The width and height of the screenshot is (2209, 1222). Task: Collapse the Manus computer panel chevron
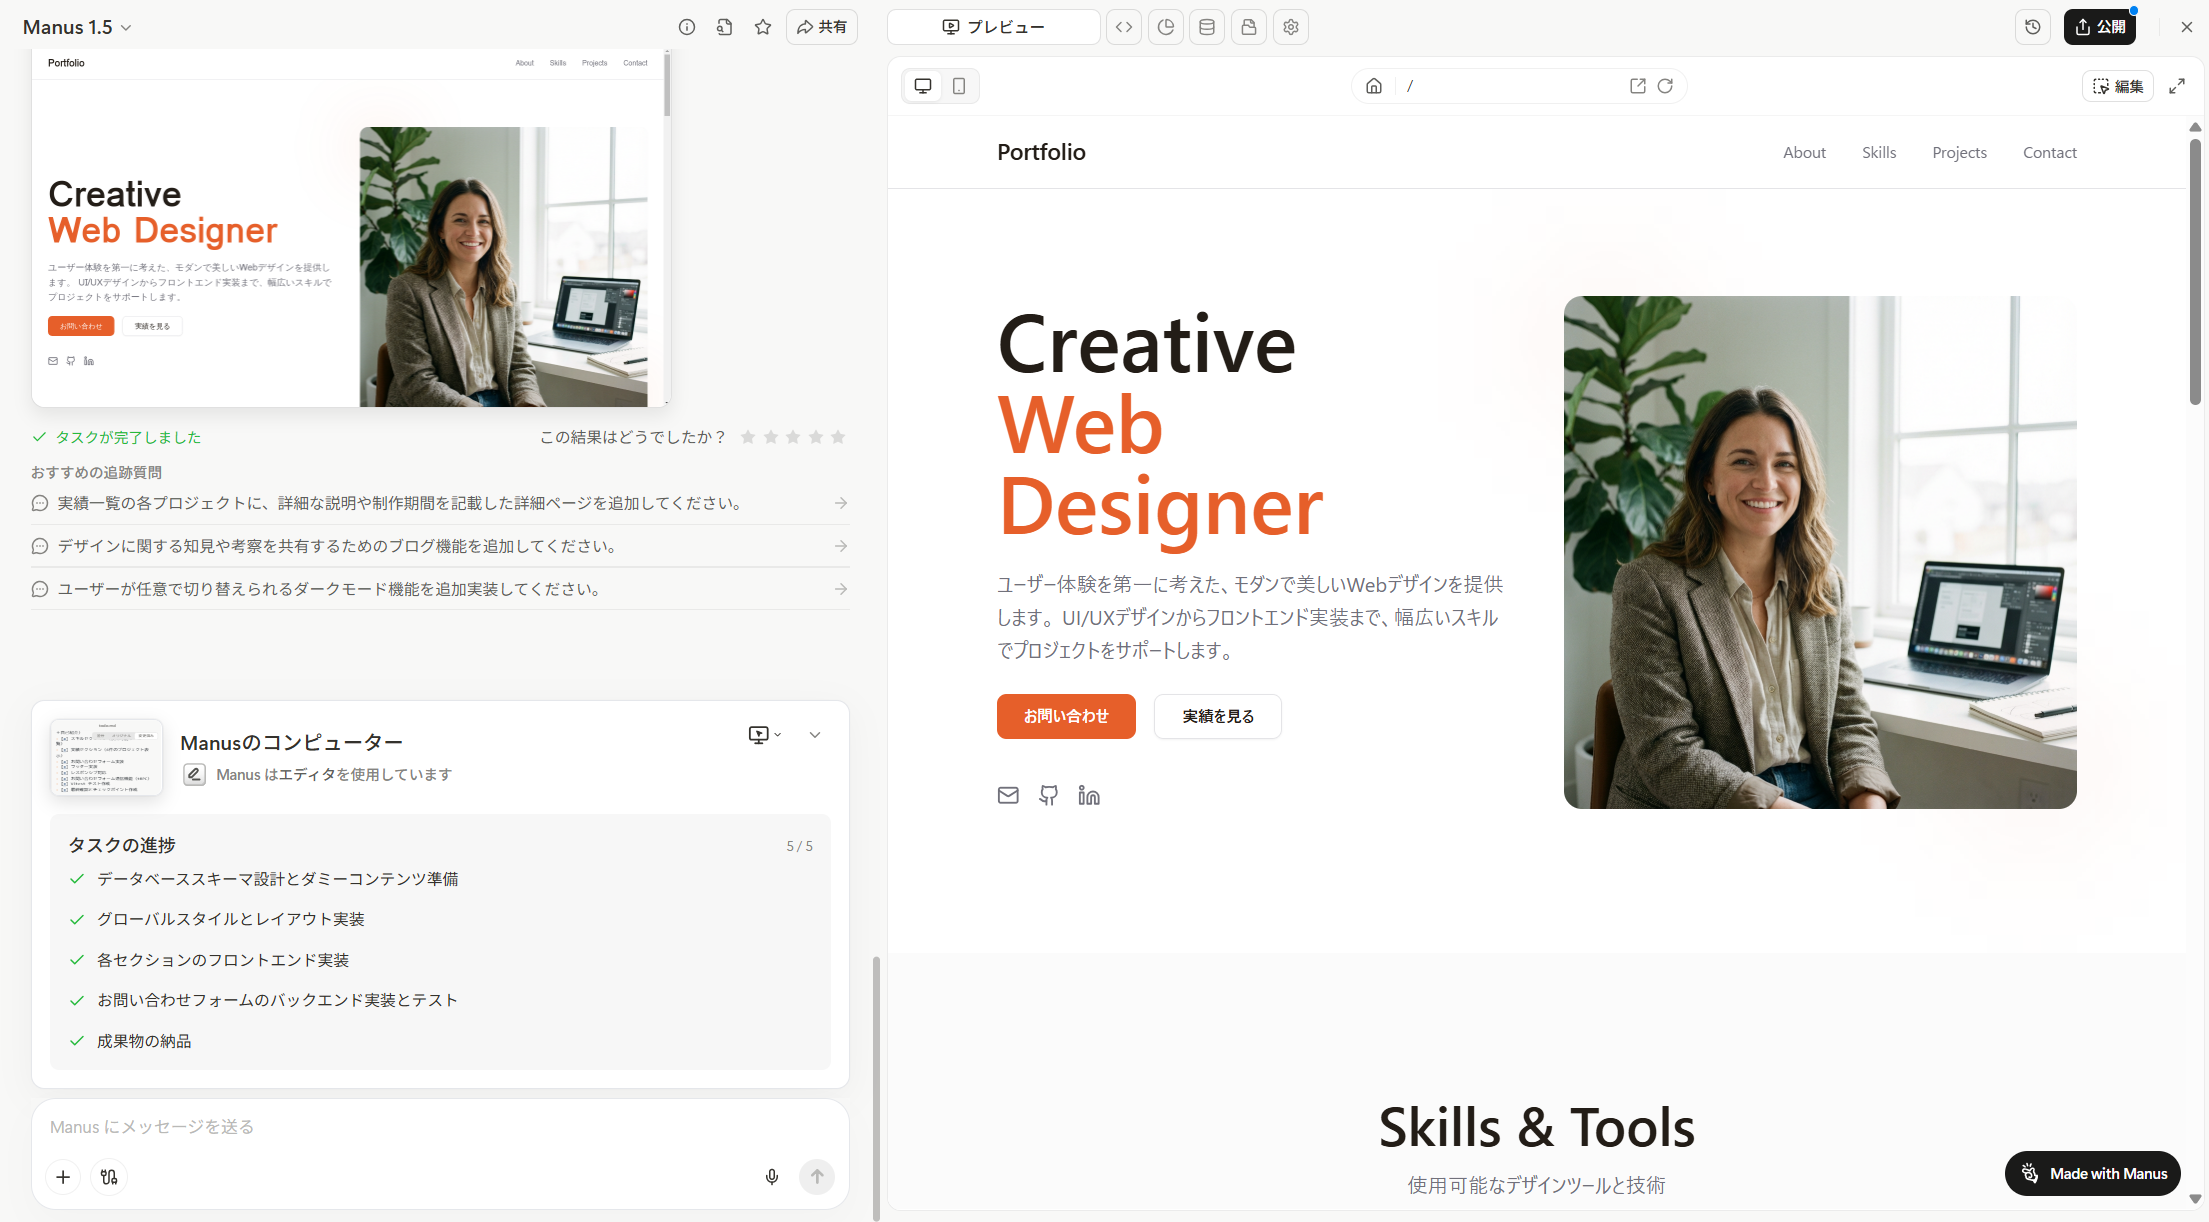(x=815, y=735)
